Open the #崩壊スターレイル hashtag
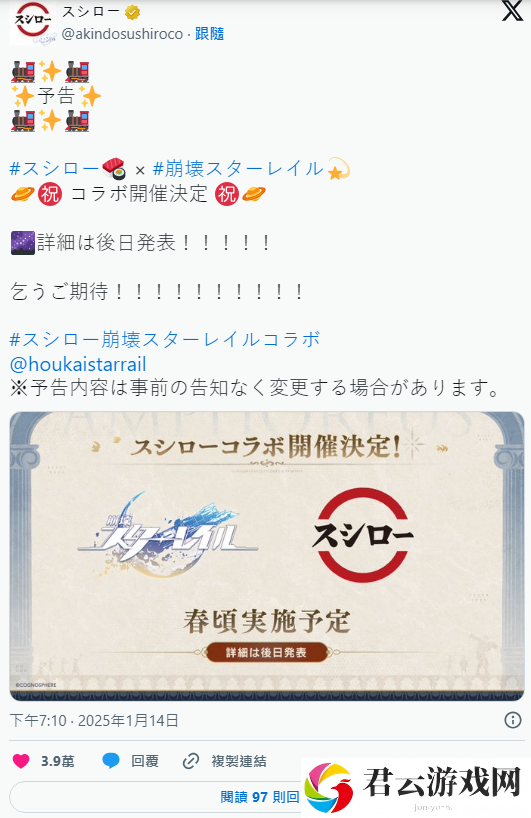Viewport: 531px width, 818px height. coord(238,169)
